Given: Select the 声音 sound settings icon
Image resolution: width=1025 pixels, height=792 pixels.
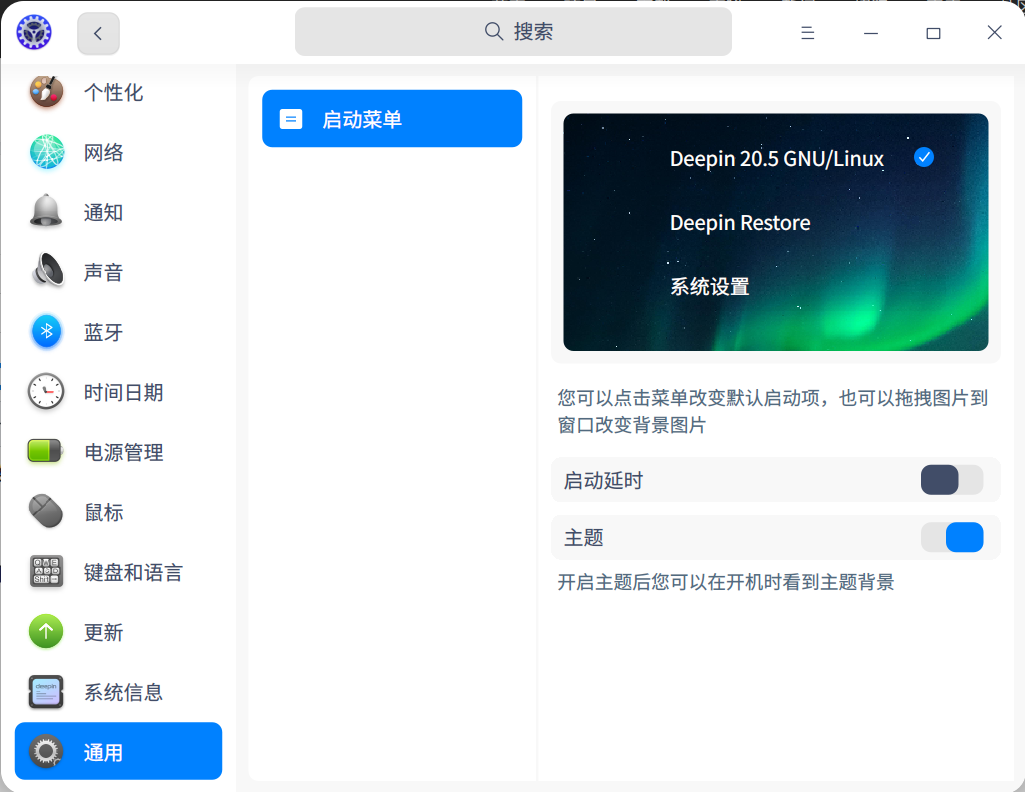Looking at the screenshot, I should tap(46, 272).
